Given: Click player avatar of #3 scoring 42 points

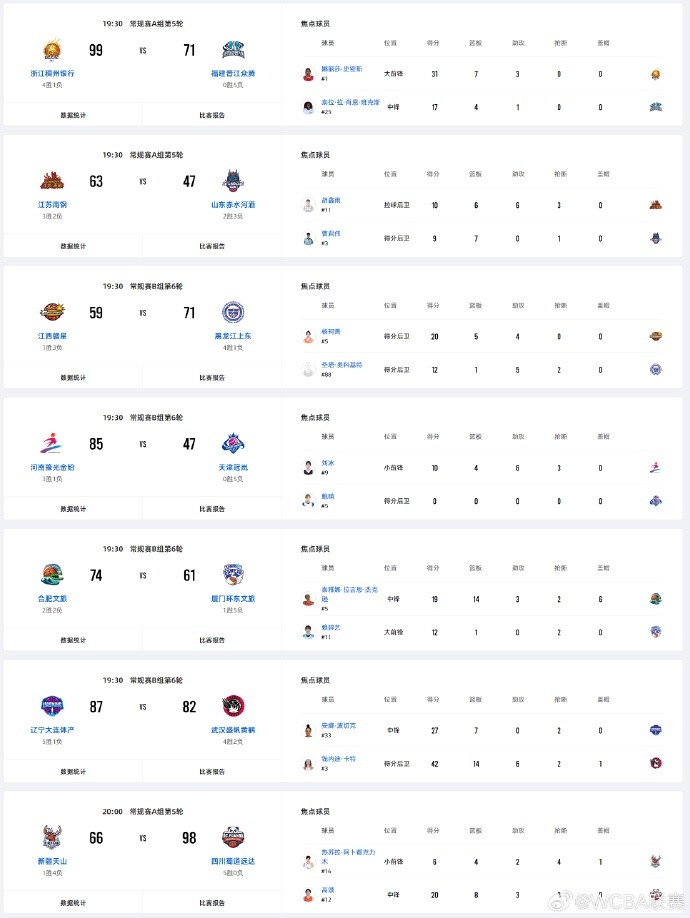Looking at the screenshot, I should click(308, 763).
